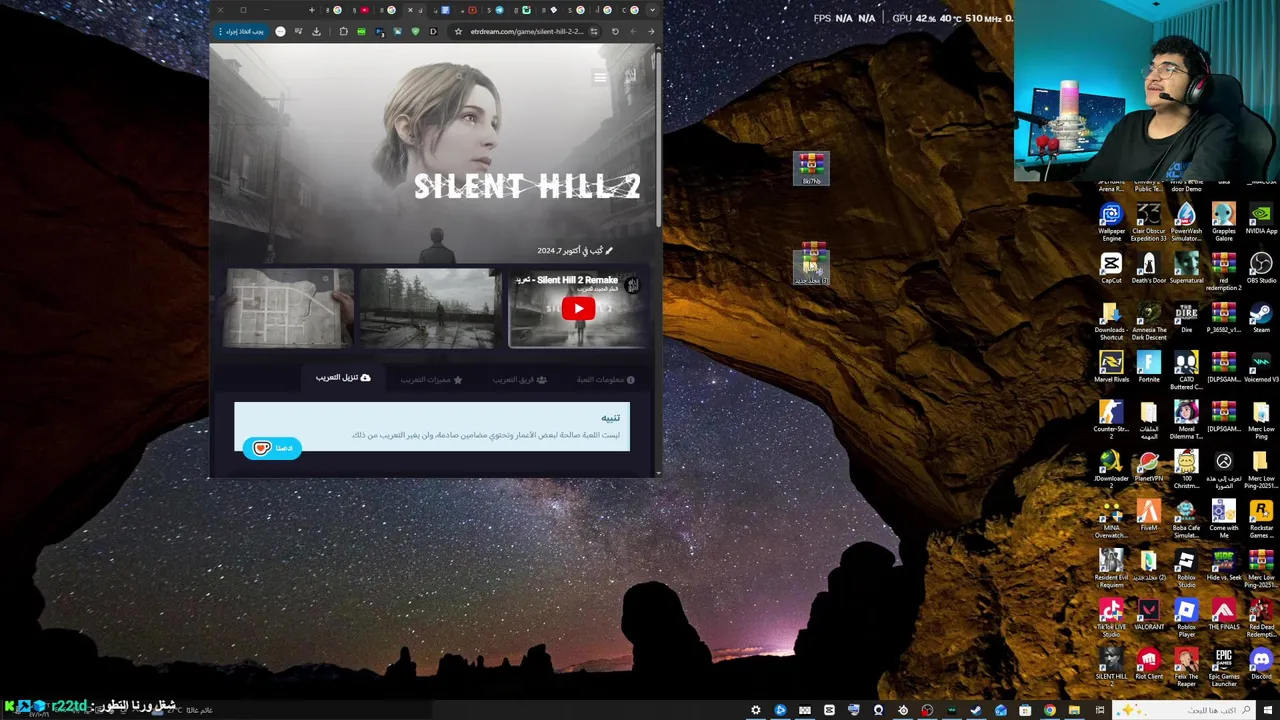The image size is (1280, 720).
Task: Expand the tab search dropdown arrow
Action: pos(652,10)
